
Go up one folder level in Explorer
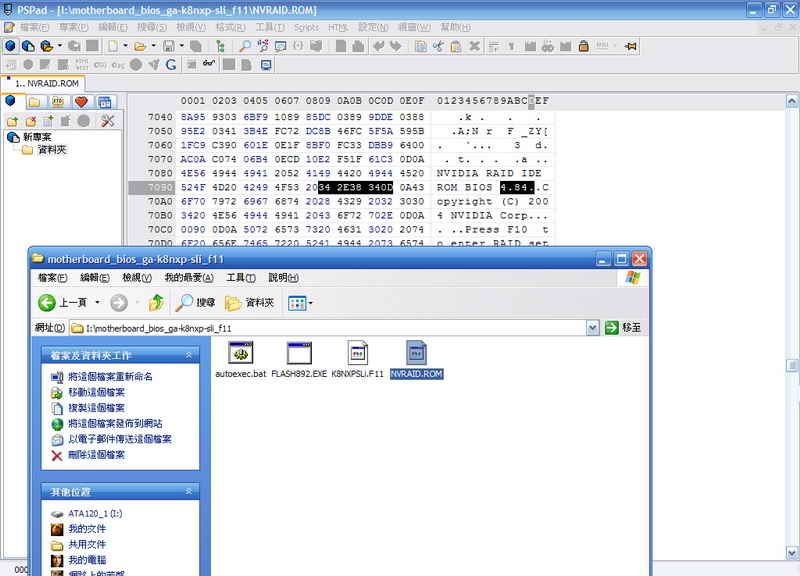coord(156,303)
